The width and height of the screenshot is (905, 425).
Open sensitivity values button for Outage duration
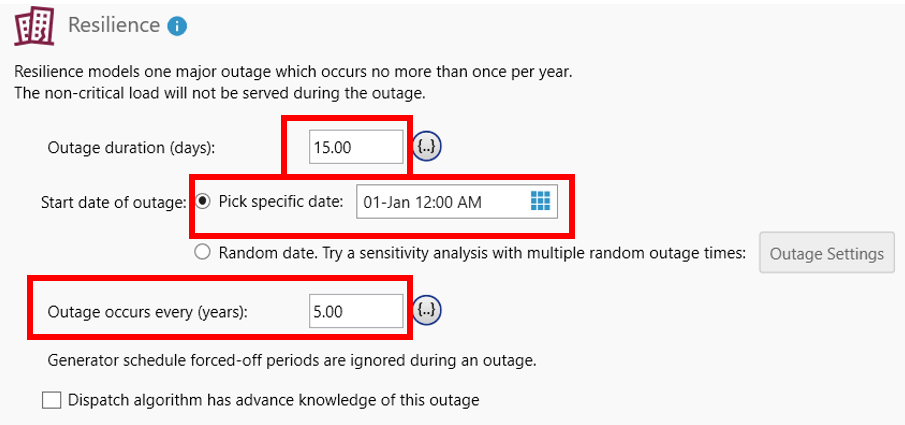(x=428, y=147)
